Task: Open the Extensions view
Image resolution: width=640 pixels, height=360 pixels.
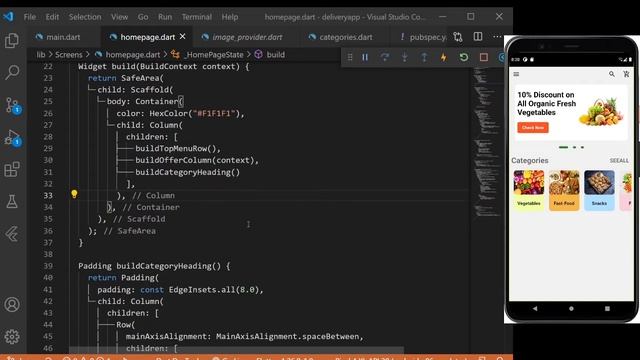Action: click(x=12, y=169)
